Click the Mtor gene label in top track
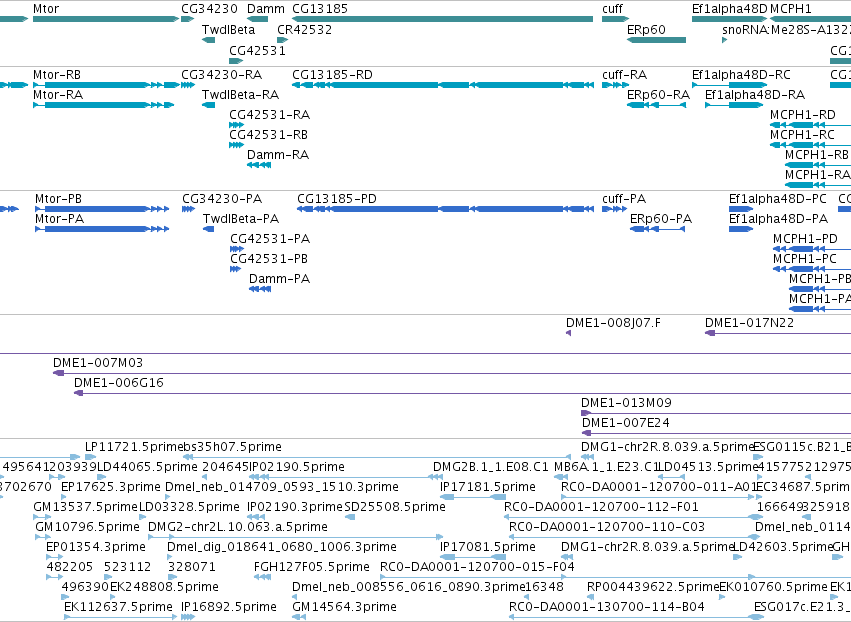This screenshot has height=622, width=851. pos(46,9)
